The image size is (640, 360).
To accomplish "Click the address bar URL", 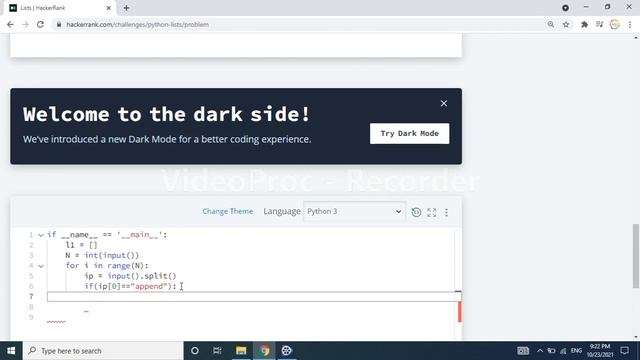I will (138, 24).
